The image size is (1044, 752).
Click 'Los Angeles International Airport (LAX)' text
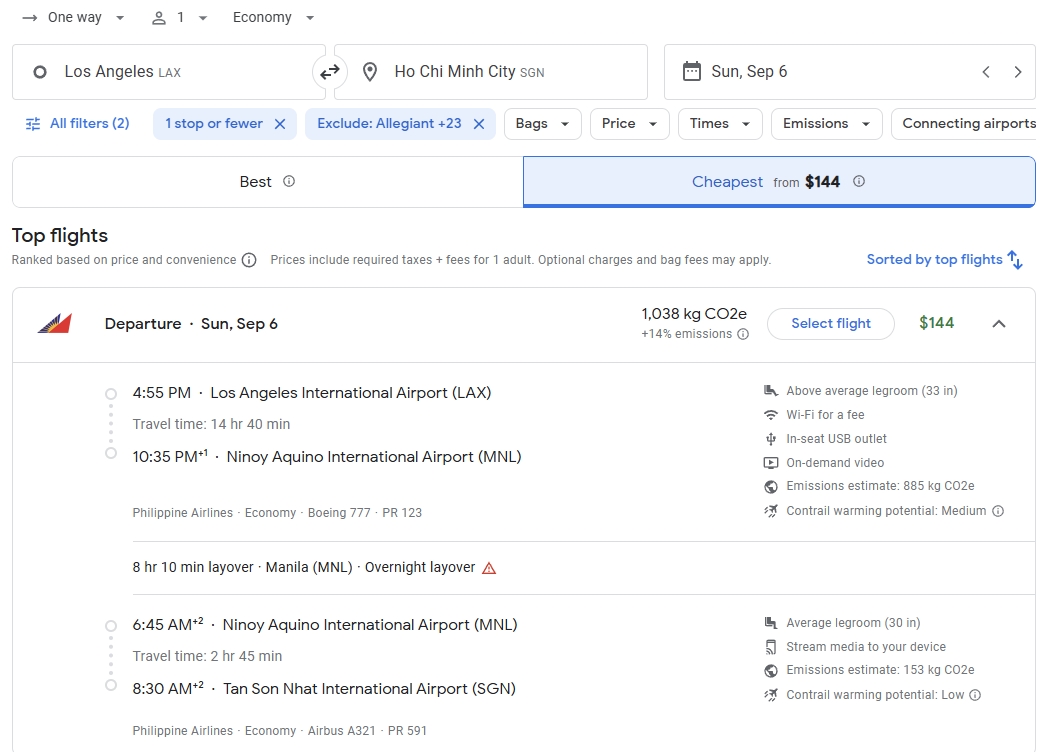click(351, 393)
